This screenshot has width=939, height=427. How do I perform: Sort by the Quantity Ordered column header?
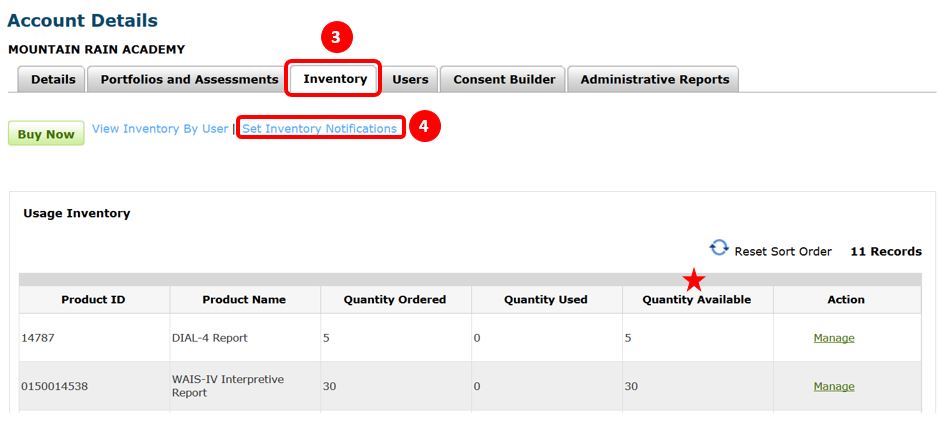point(395,299)
